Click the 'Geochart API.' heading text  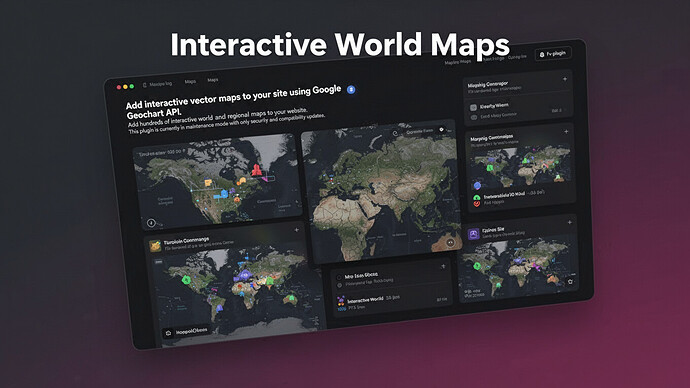154,113
